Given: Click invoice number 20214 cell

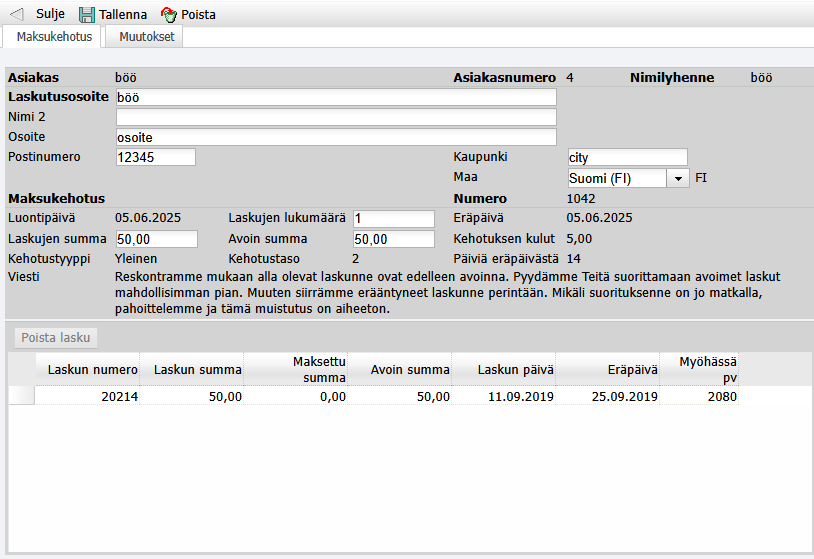Looking at the screenshot, I should pos(88,397).
